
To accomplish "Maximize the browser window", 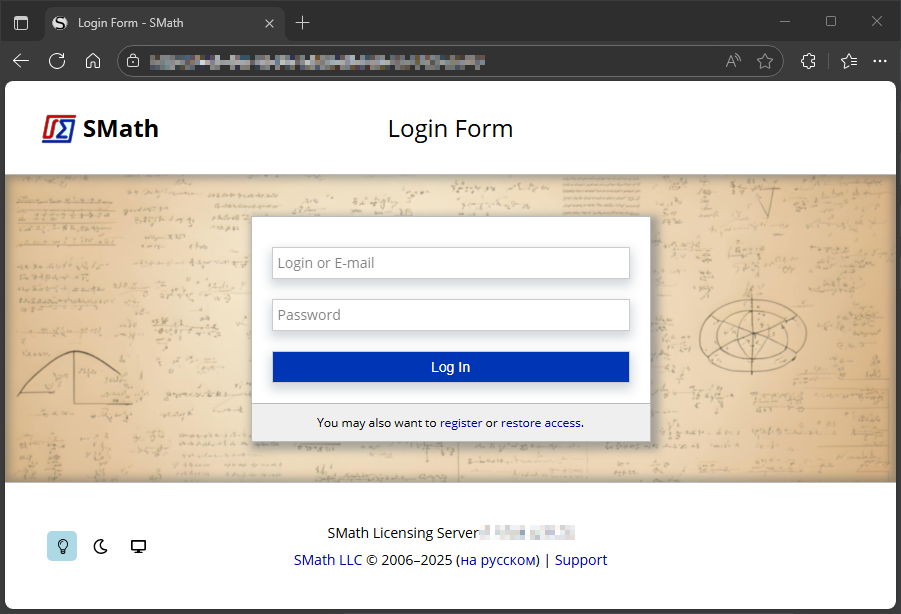I will (x=831, y=22).
